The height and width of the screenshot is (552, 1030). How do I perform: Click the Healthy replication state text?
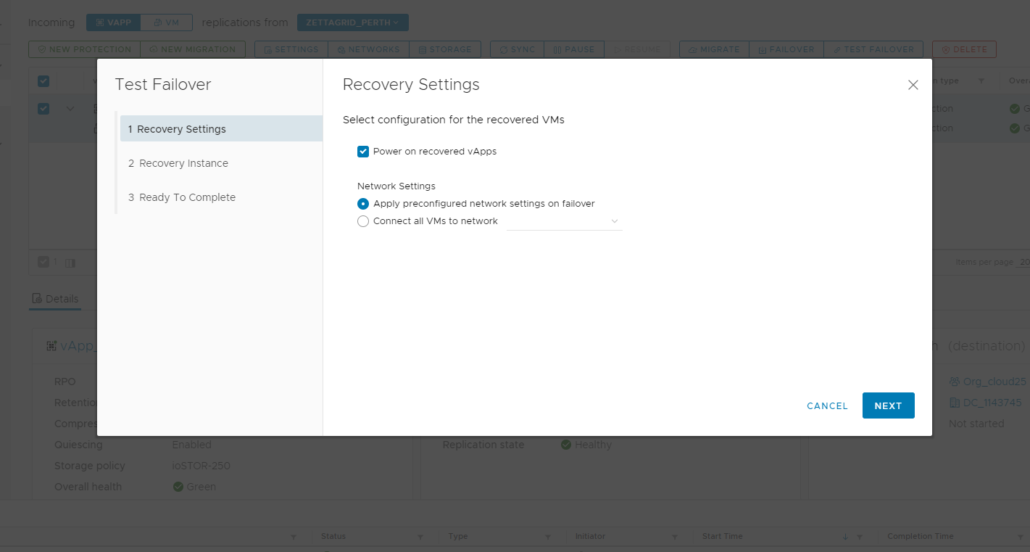point(593,445)
